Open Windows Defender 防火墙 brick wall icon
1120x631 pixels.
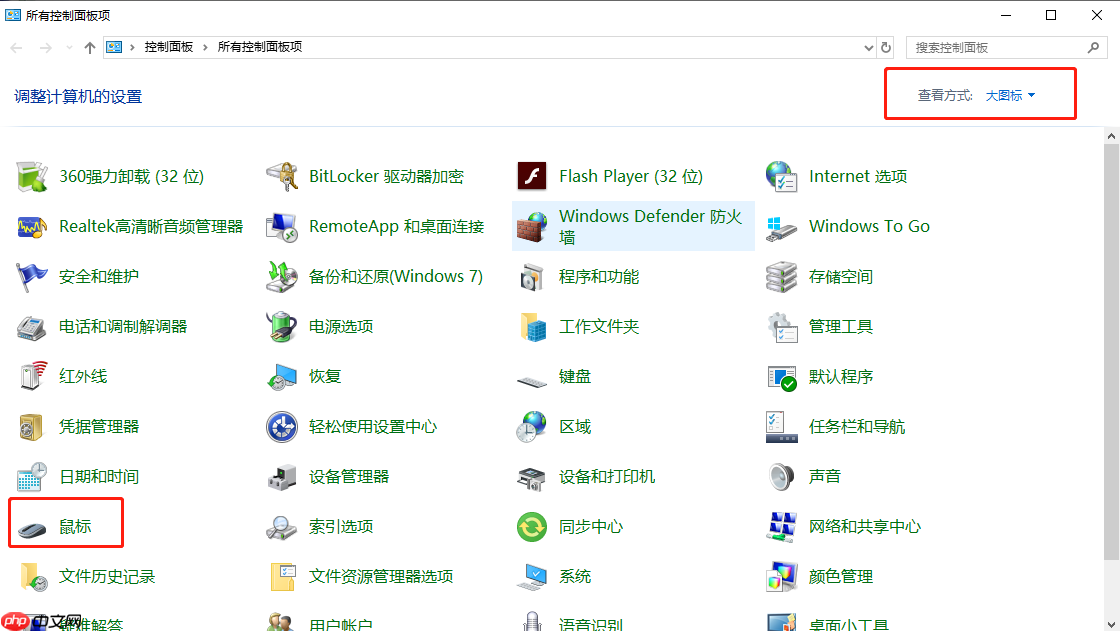coord(531,227)
